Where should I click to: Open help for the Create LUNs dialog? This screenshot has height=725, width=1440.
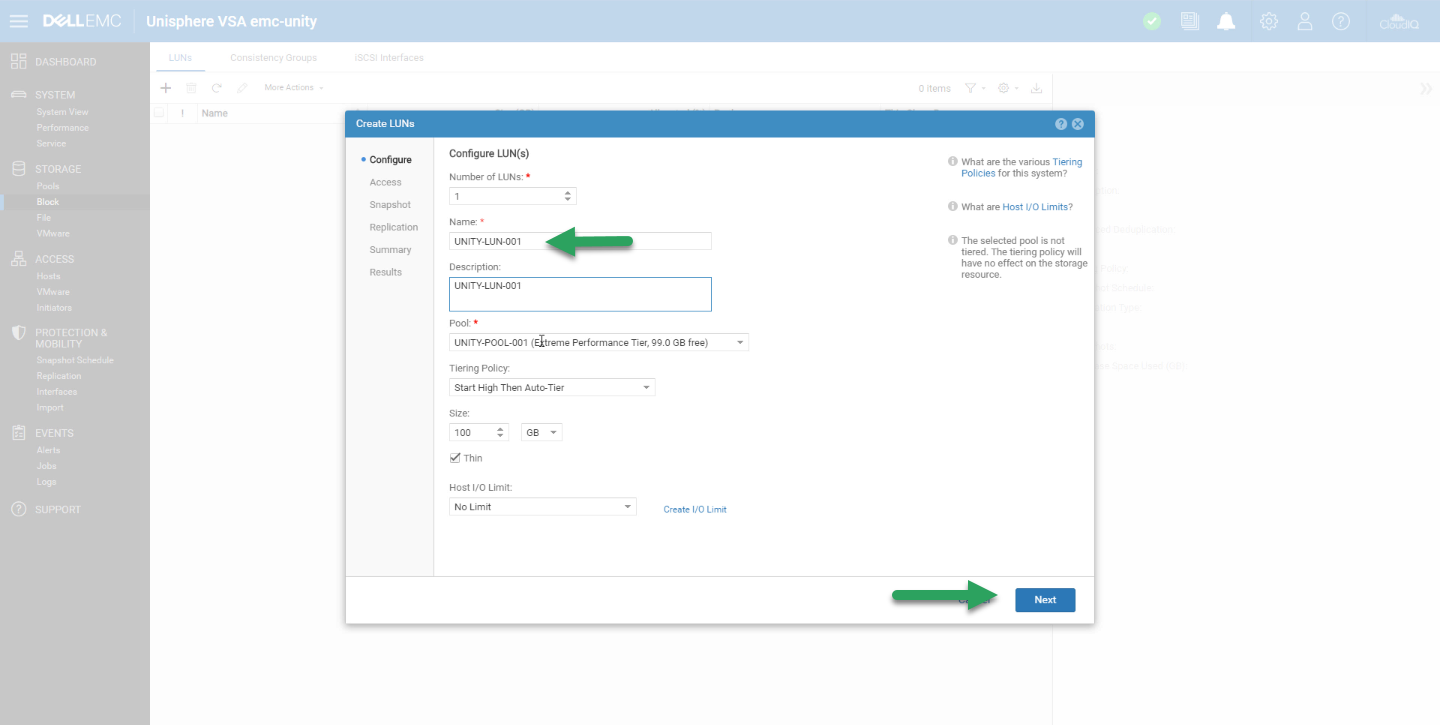tap(1061, 124)
